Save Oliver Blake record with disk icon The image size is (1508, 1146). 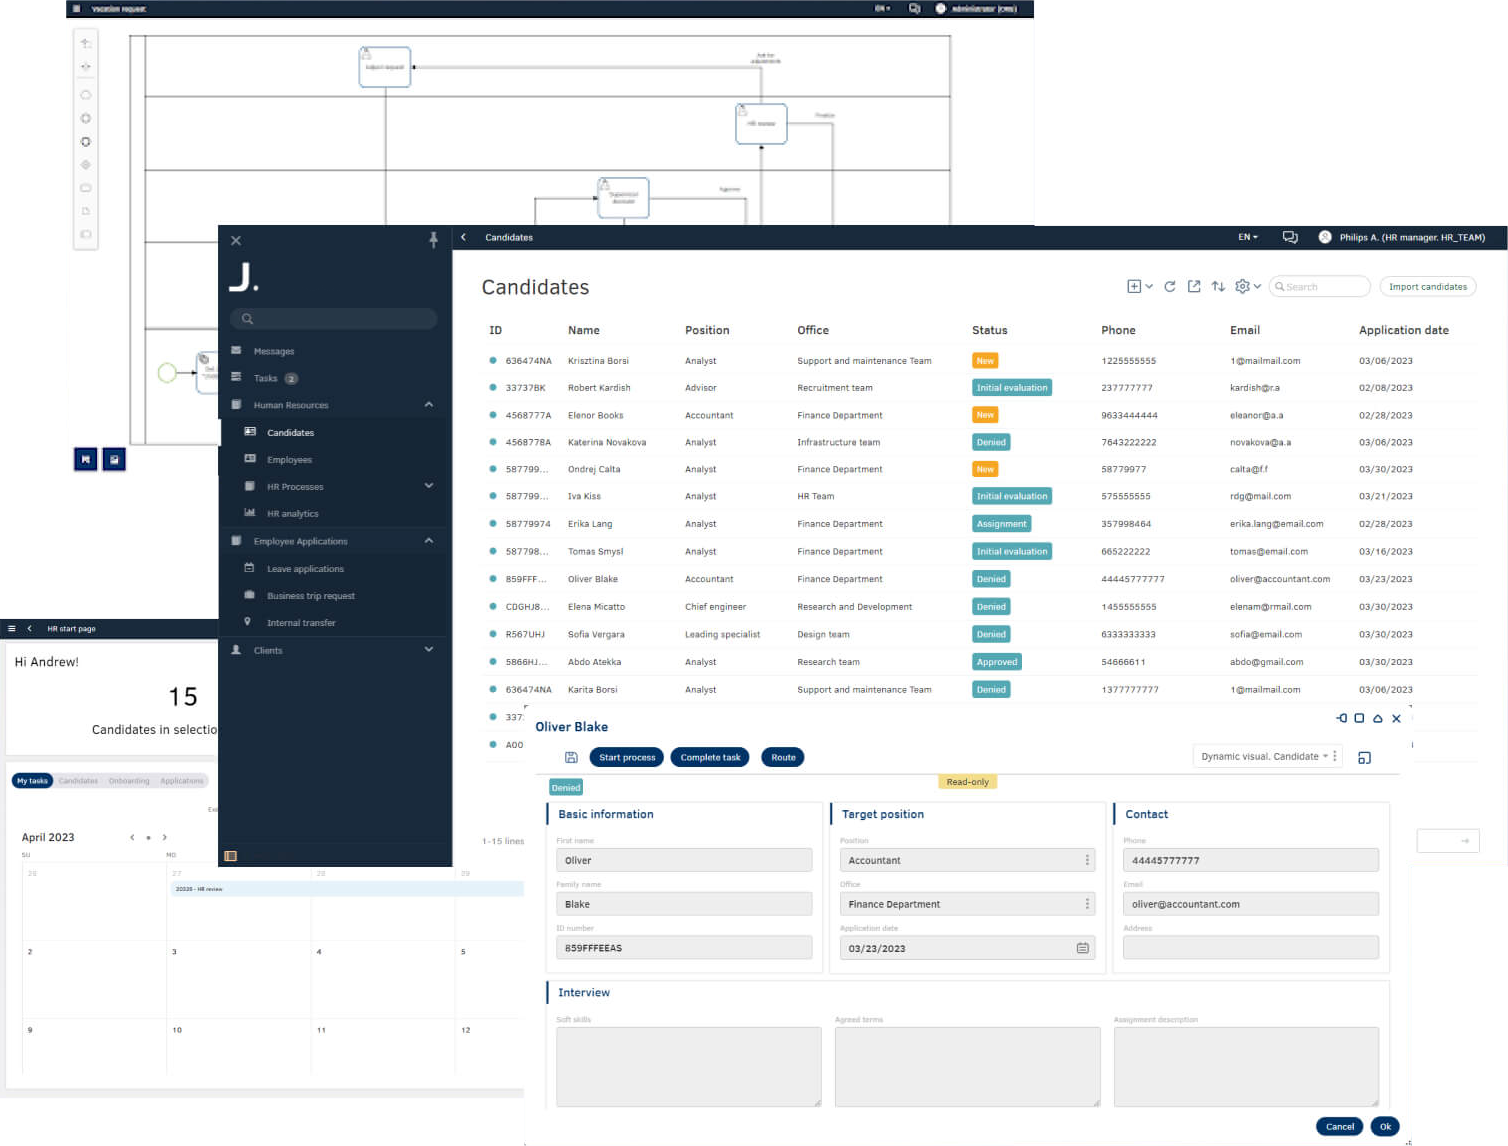[571, 758]
